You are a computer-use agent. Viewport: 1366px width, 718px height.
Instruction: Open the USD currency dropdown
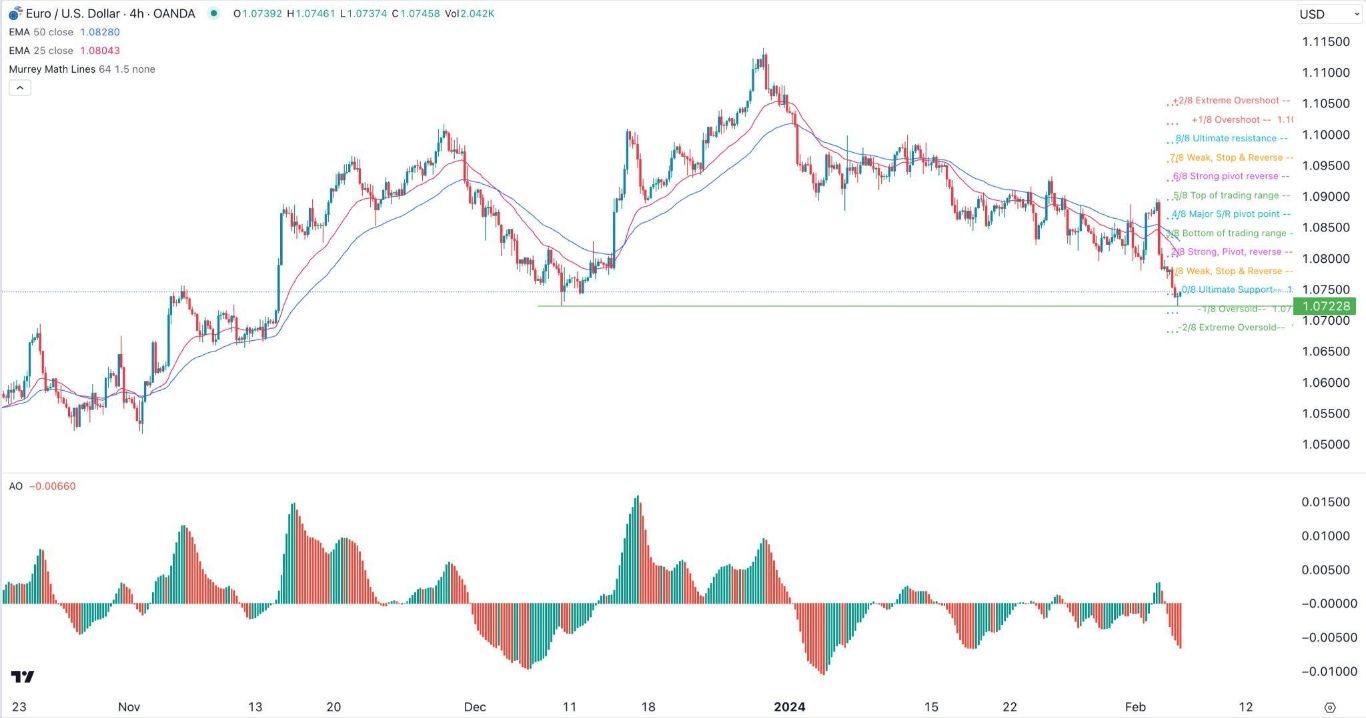(1326, 14)
